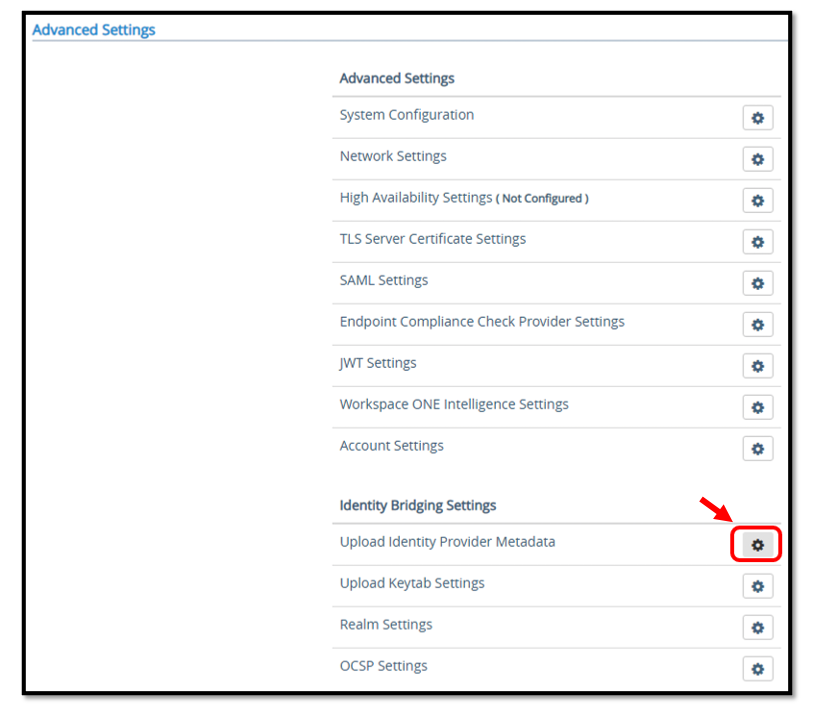The height and width of the screenshot is (727, 813).
Task: Click the "Identity Bridging Settings" section heading
Action: point(418,505)
